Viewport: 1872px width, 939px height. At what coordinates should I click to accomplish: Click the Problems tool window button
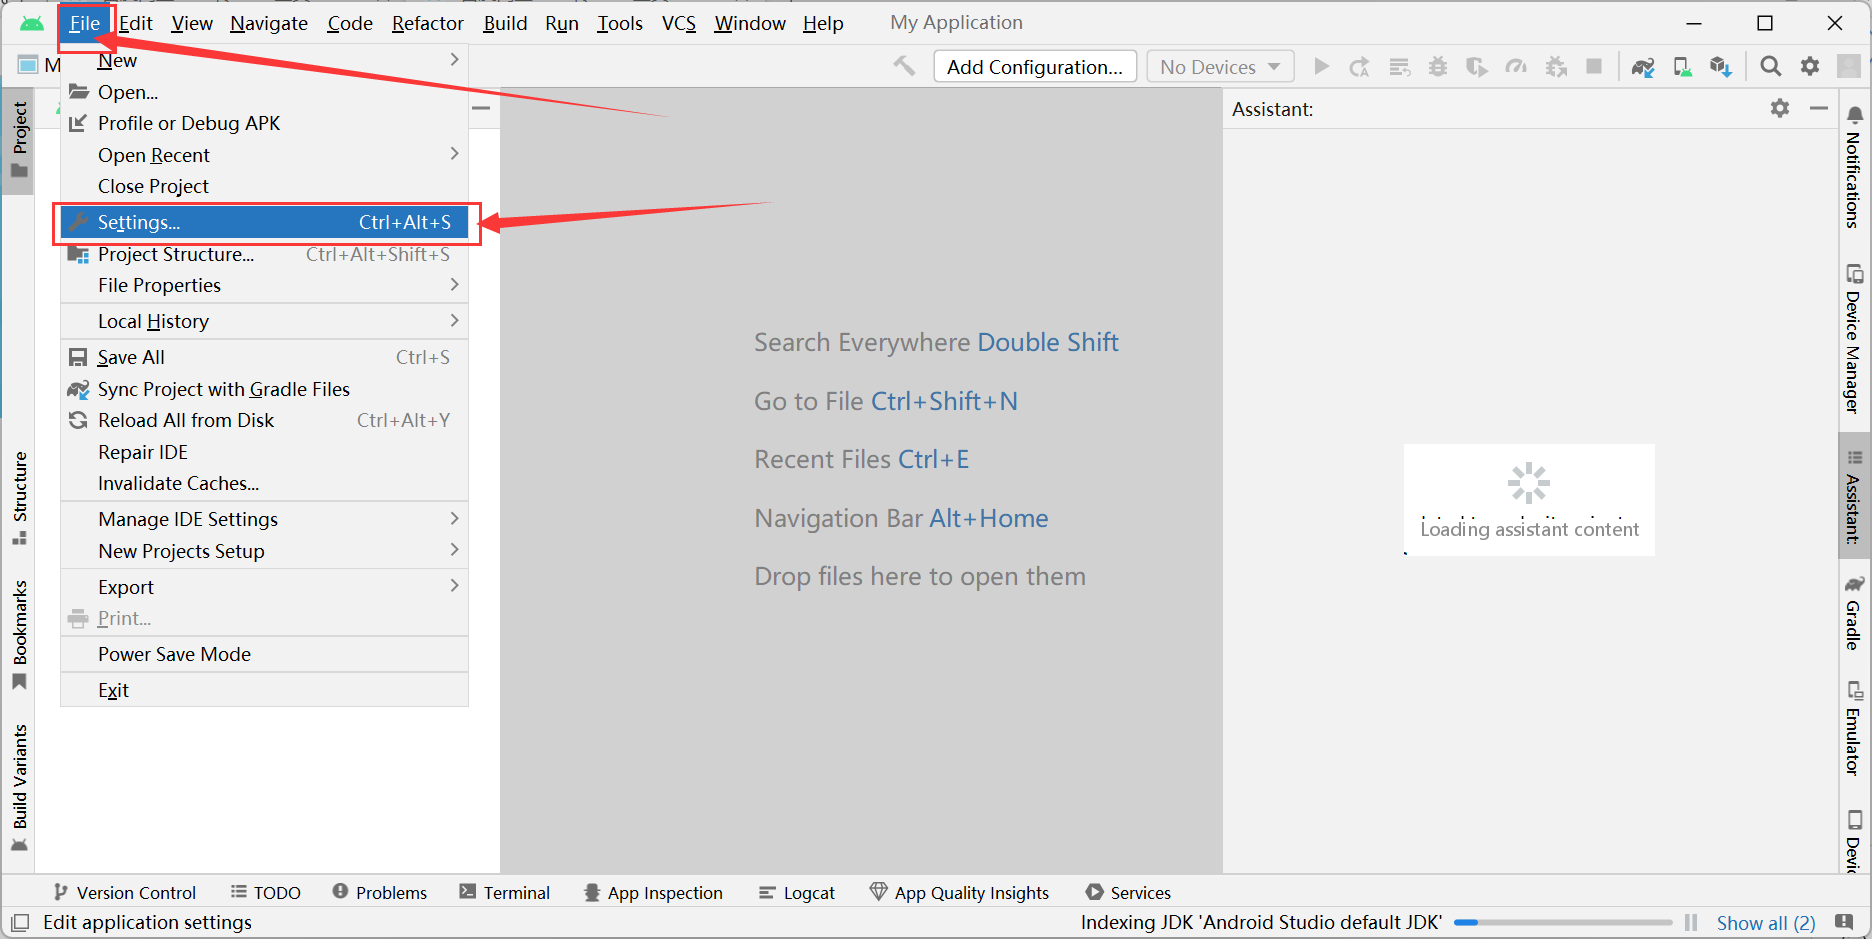click(380, 892)
